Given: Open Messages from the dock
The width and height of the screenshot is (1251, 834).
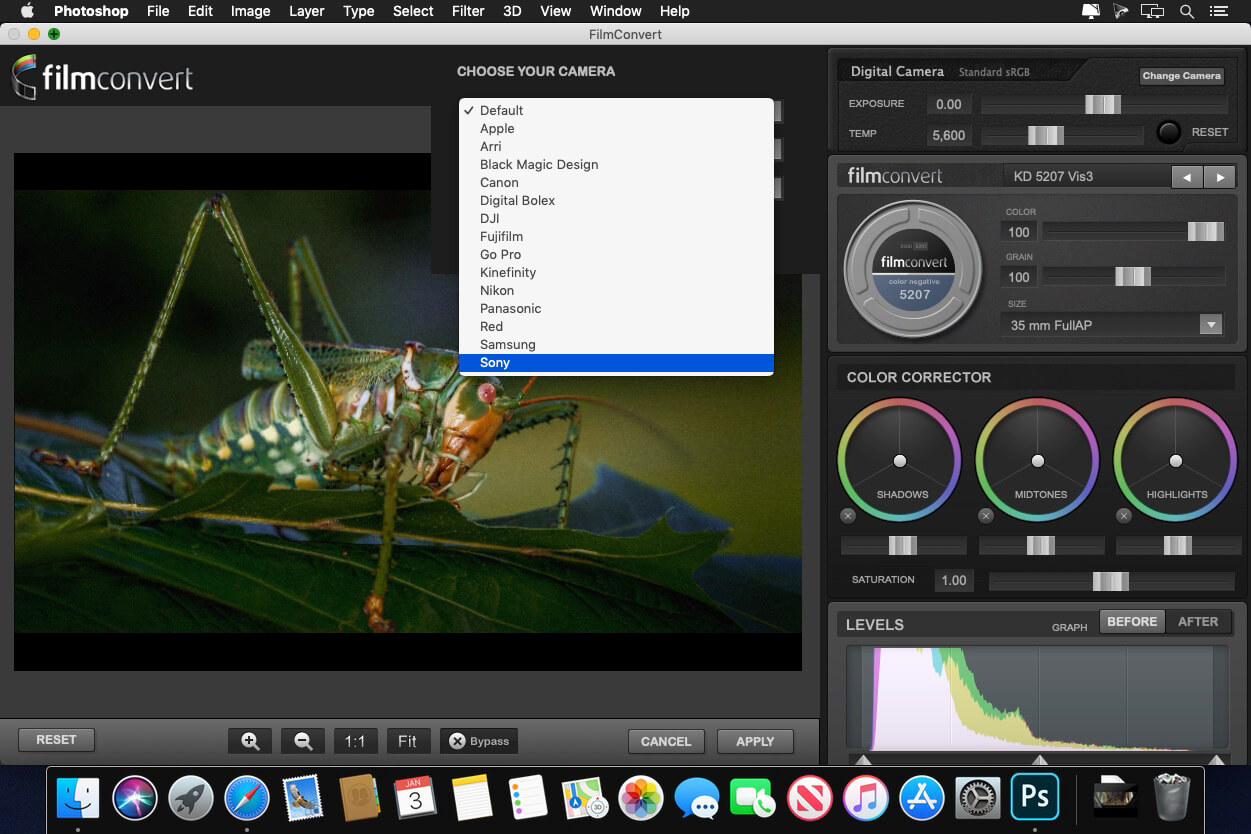Looking at the screenshot, I should (696, 798).
